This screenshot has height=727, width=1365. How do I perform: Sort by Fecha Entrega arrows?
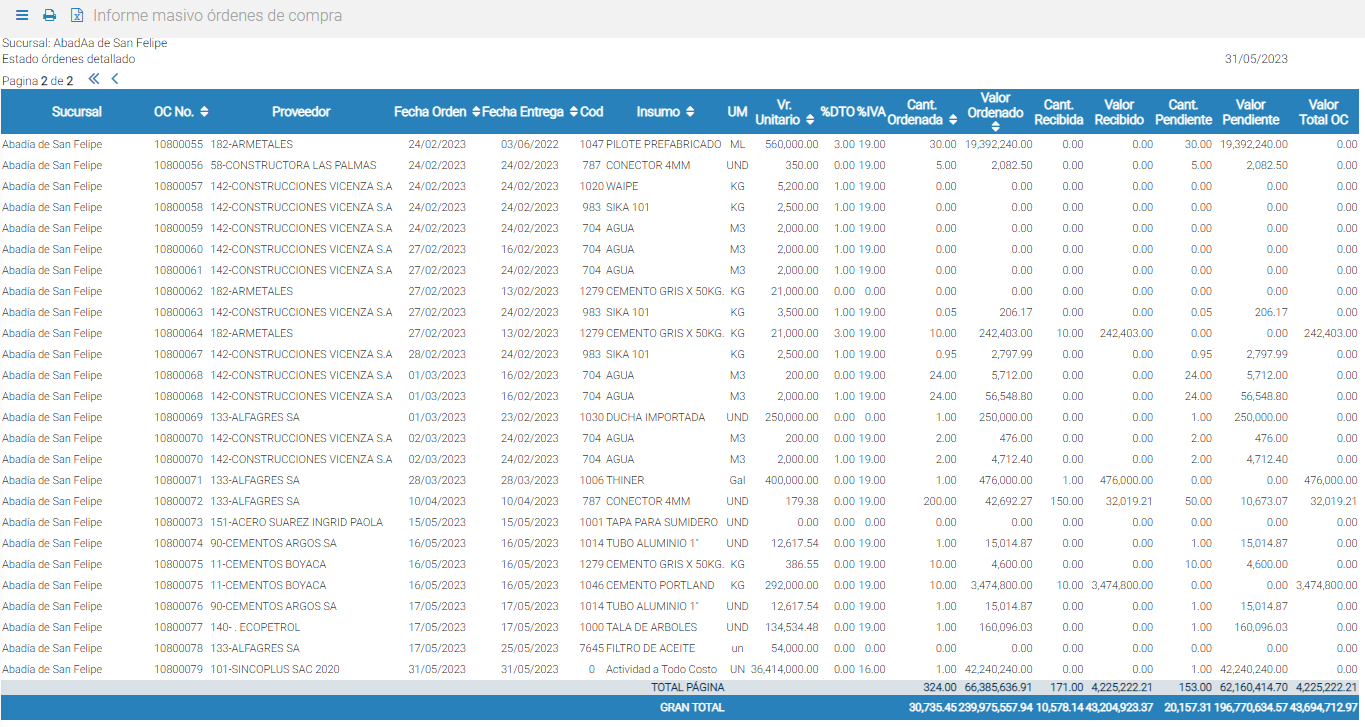coord(574,112)
